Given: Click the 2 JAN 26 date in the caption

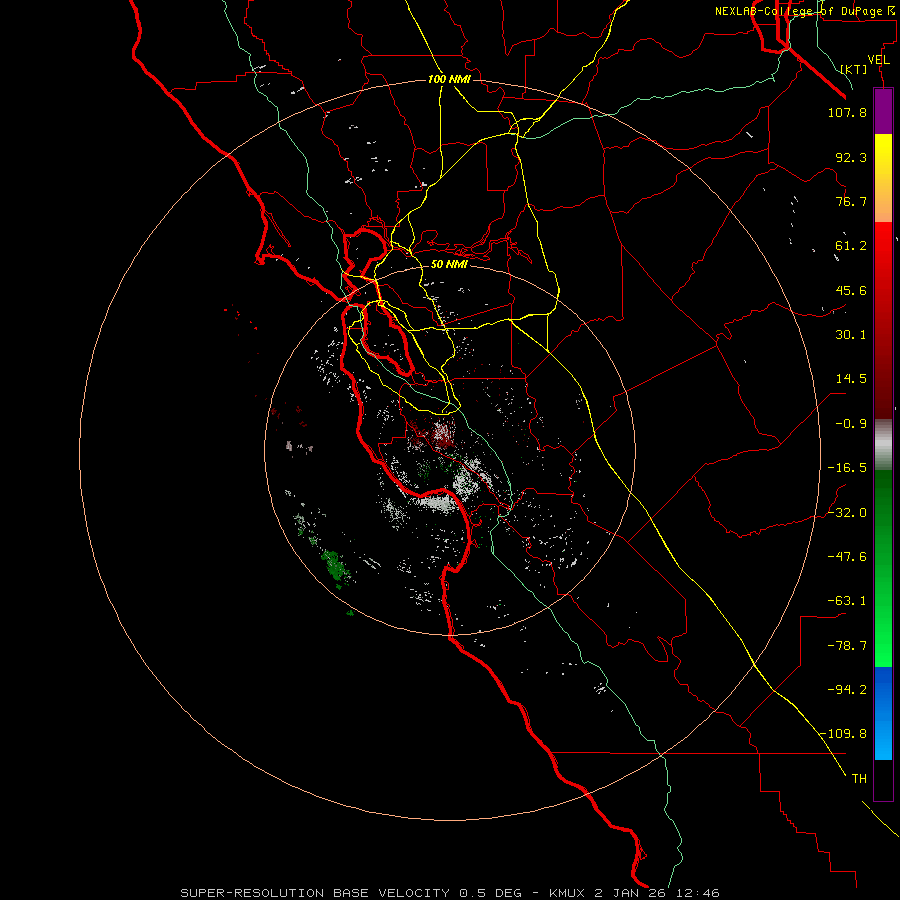Looking at the screenshot, I should click(630, 893).
